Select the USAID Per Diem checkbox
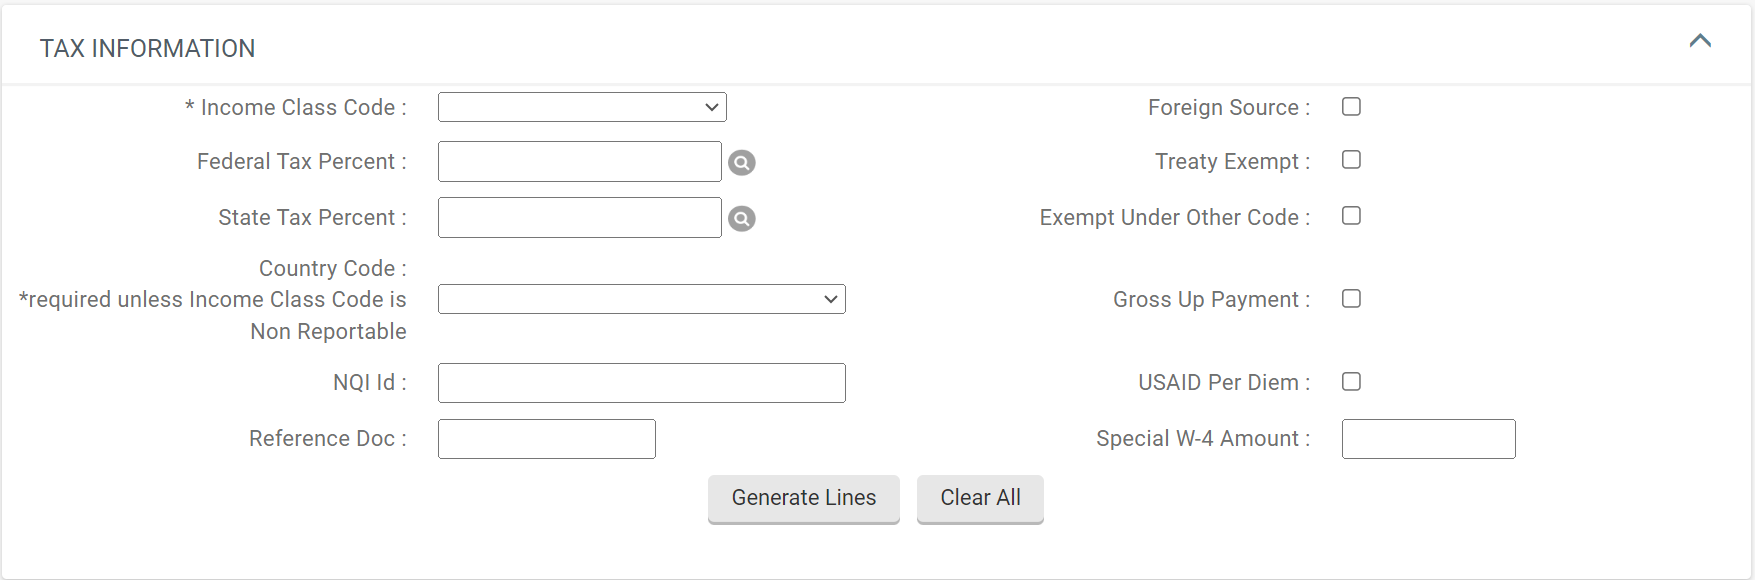This screenshot has width=1755, height=580. click(1351, 381)
